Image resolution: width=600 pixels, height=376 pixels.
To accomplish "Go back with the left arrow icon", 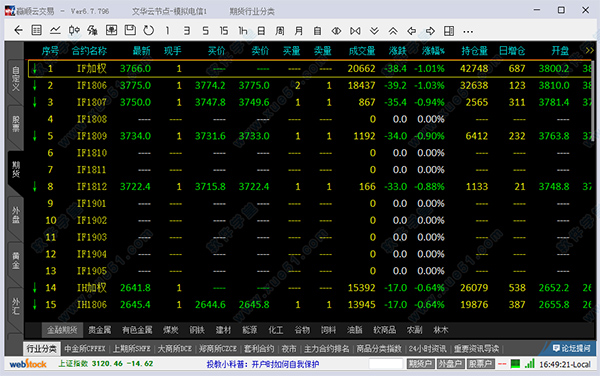I will (18, 30).
